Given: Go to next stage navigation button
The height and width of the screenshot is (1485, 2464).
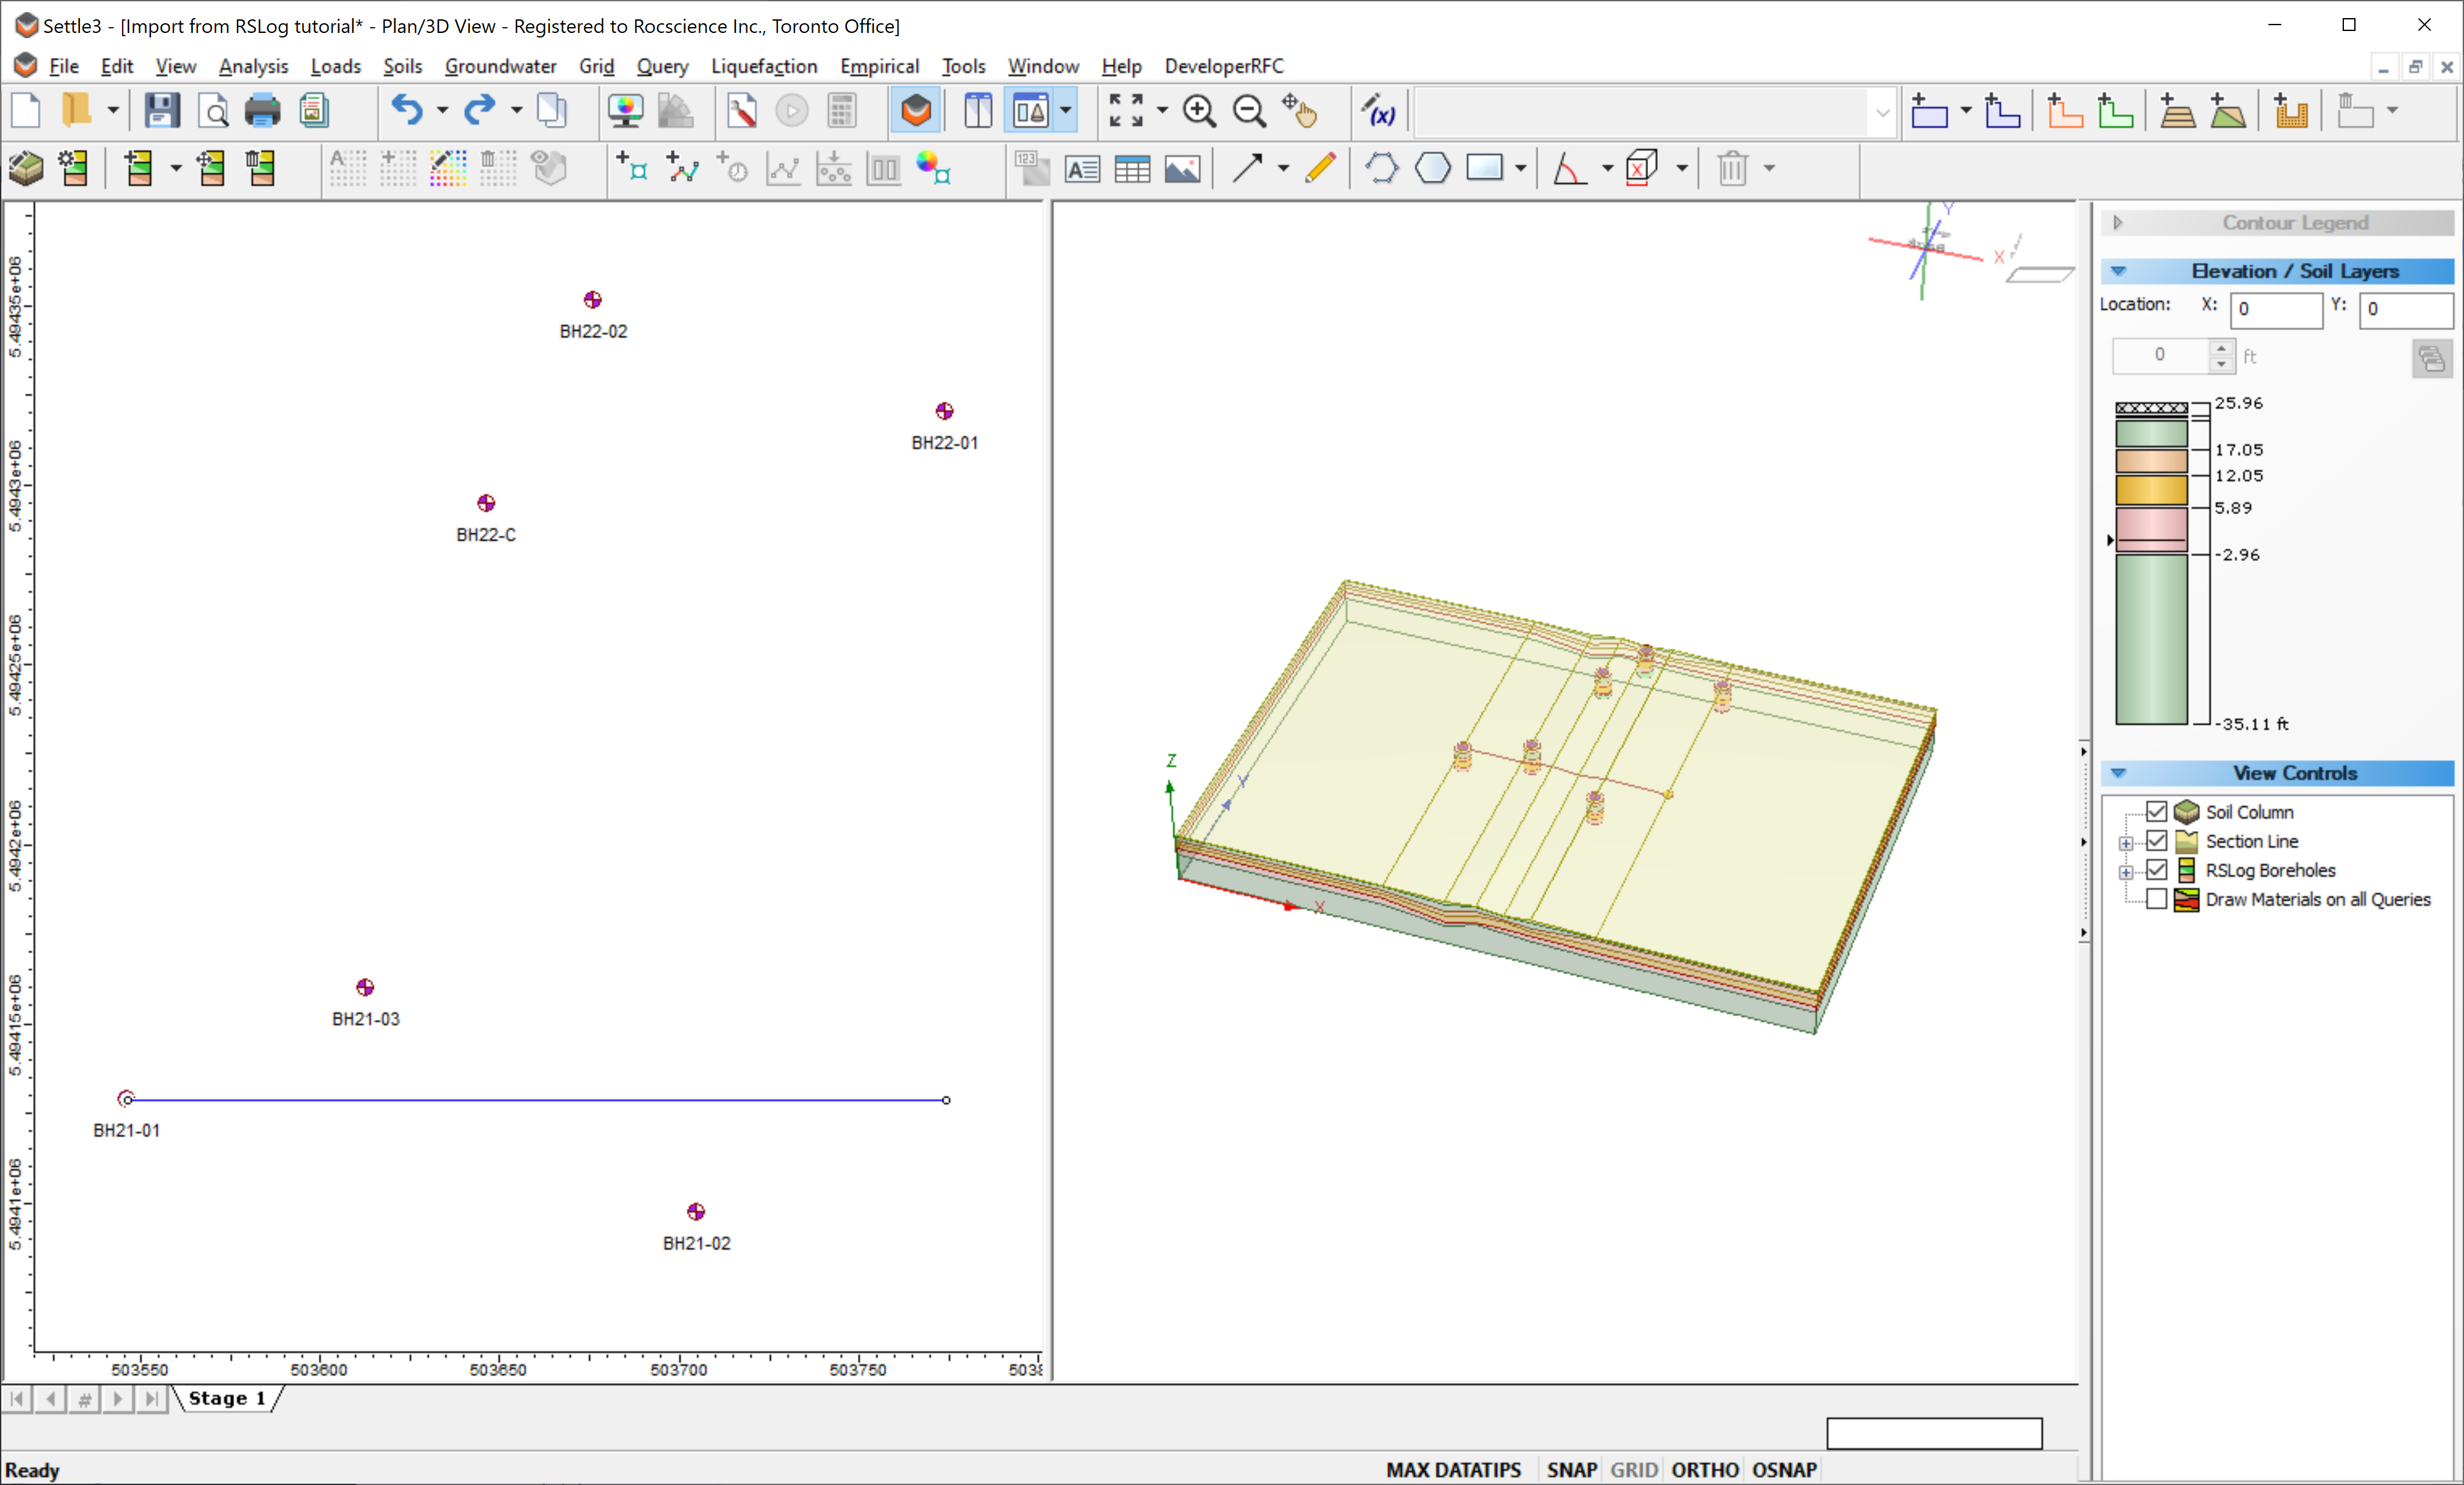Looking at the screenshot, I should 118,1398.
